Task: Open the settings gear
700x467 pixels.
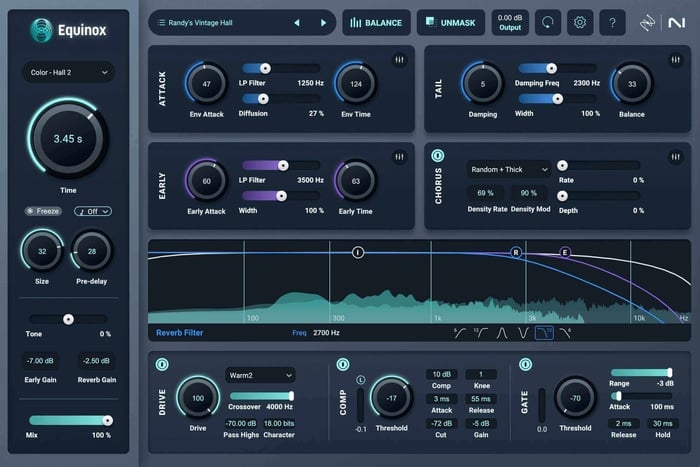Action: [579, 22]
